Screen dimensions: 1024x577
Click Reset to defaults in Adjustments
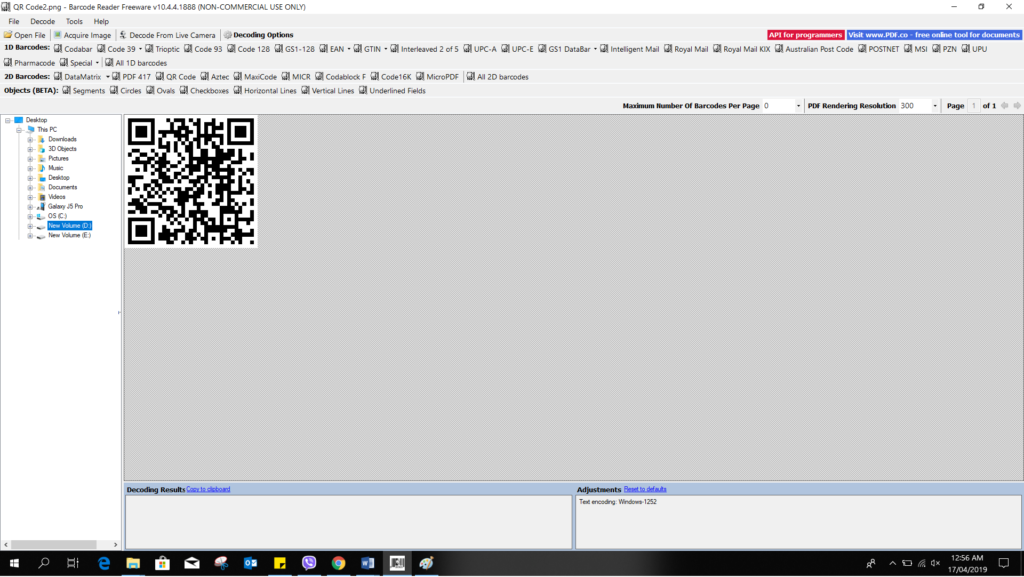tap(645, 489)
